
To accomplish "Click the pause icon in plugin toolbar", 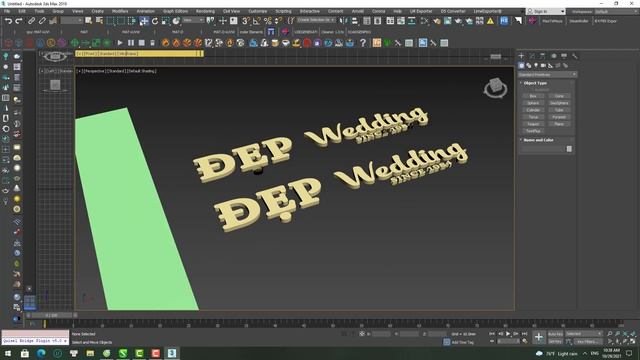I will (131, 43).
